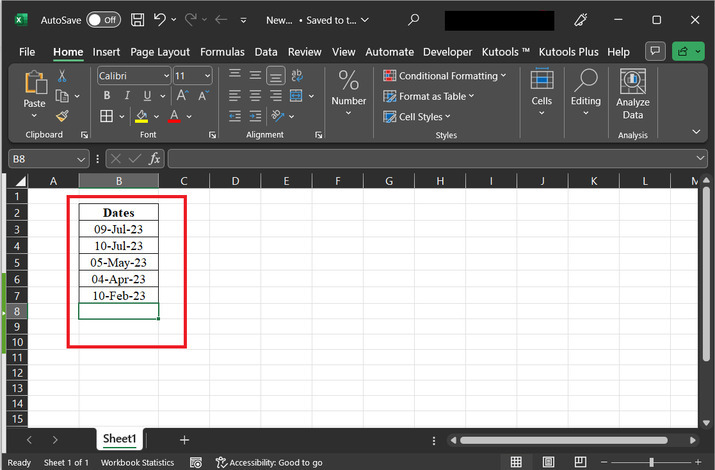
Task: Click the Insert Function fx icon
Action: pos(155,159)
